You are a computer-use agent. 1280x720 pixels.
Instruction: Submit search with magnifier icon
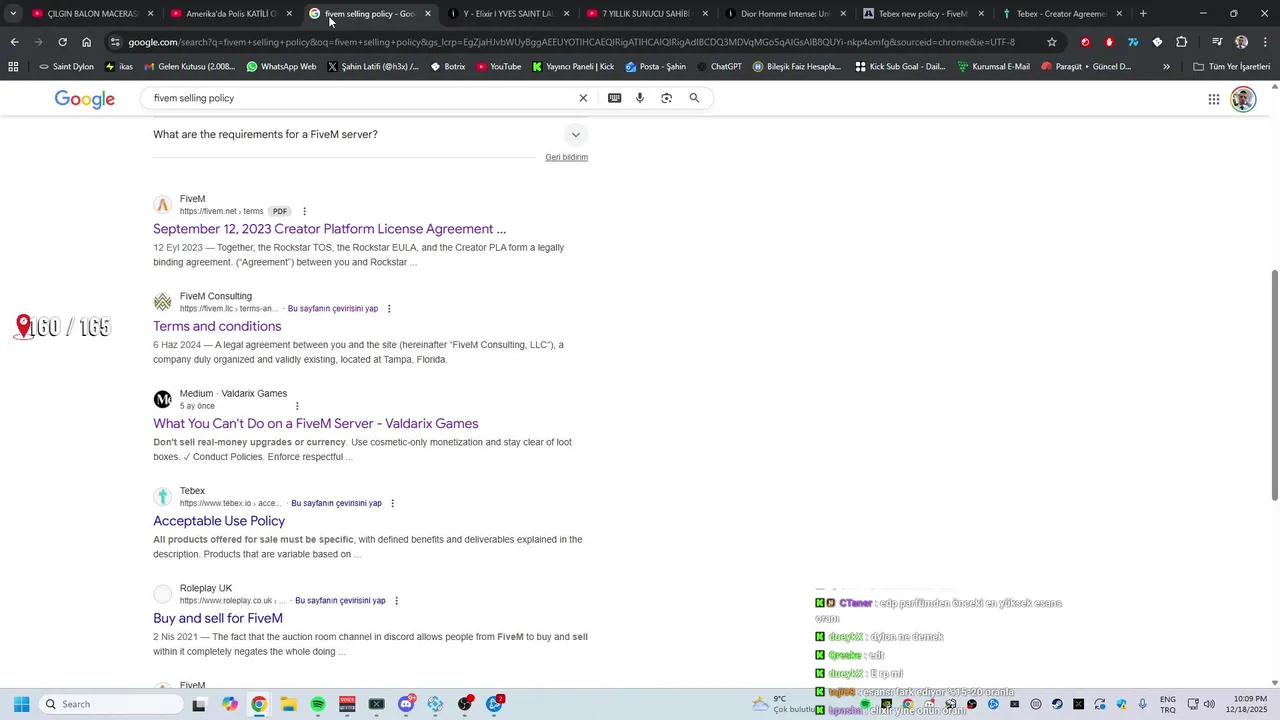[x=694, y=98]
